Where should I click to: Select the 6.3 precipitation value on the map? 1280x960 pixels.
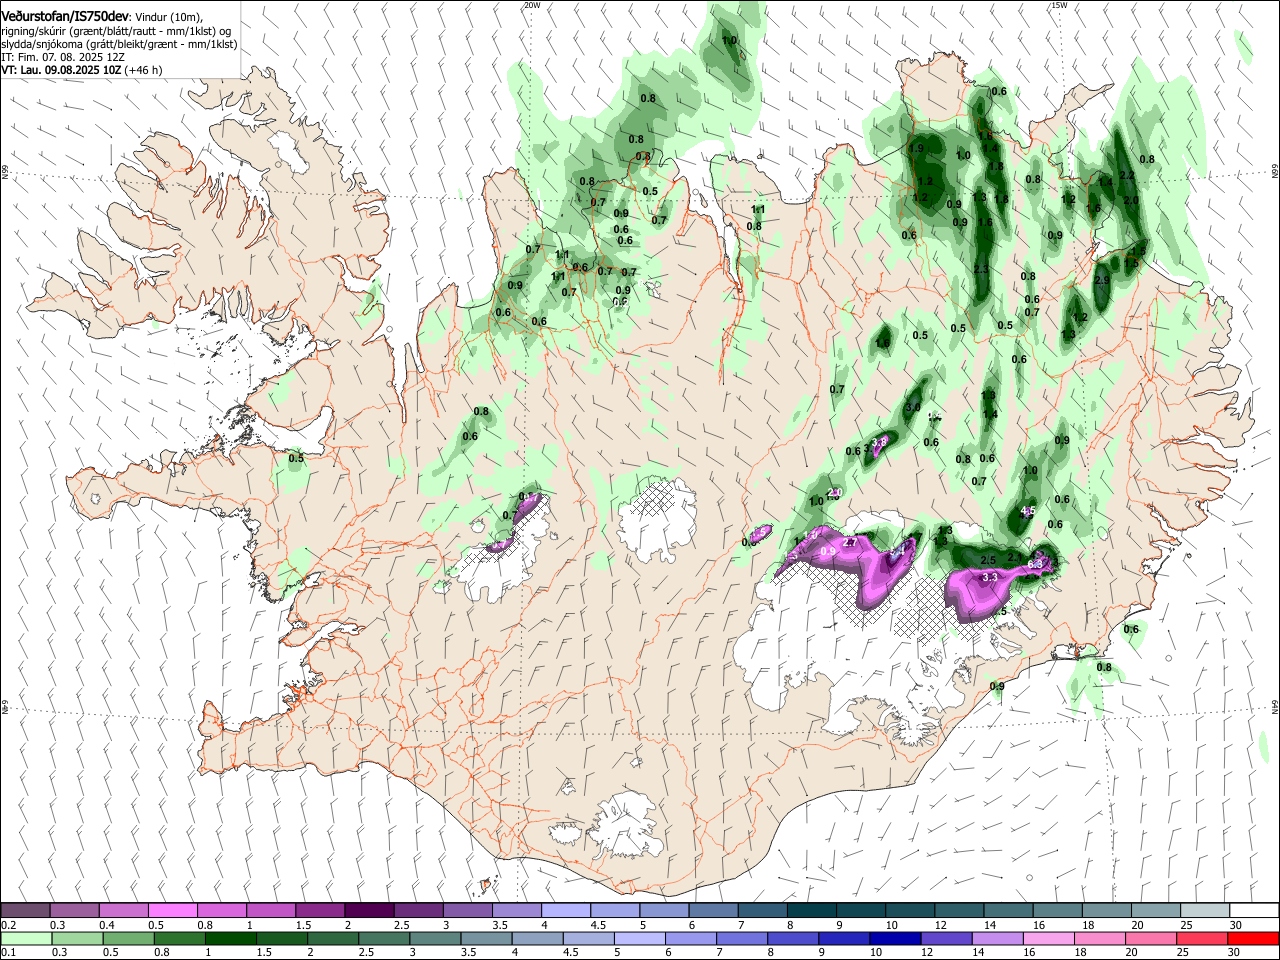[1035, 565]
